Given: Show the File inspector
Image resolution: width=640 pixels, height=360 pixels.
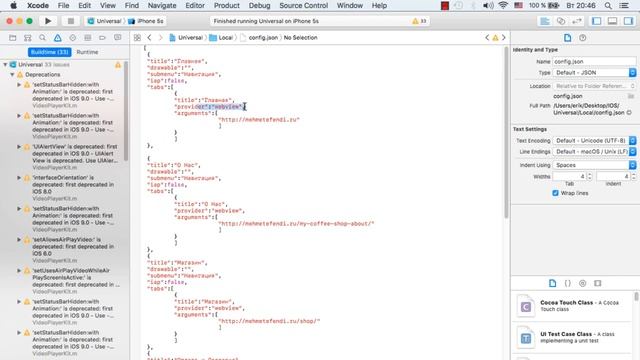Looking at the screenshot, I should pos(567,38).
